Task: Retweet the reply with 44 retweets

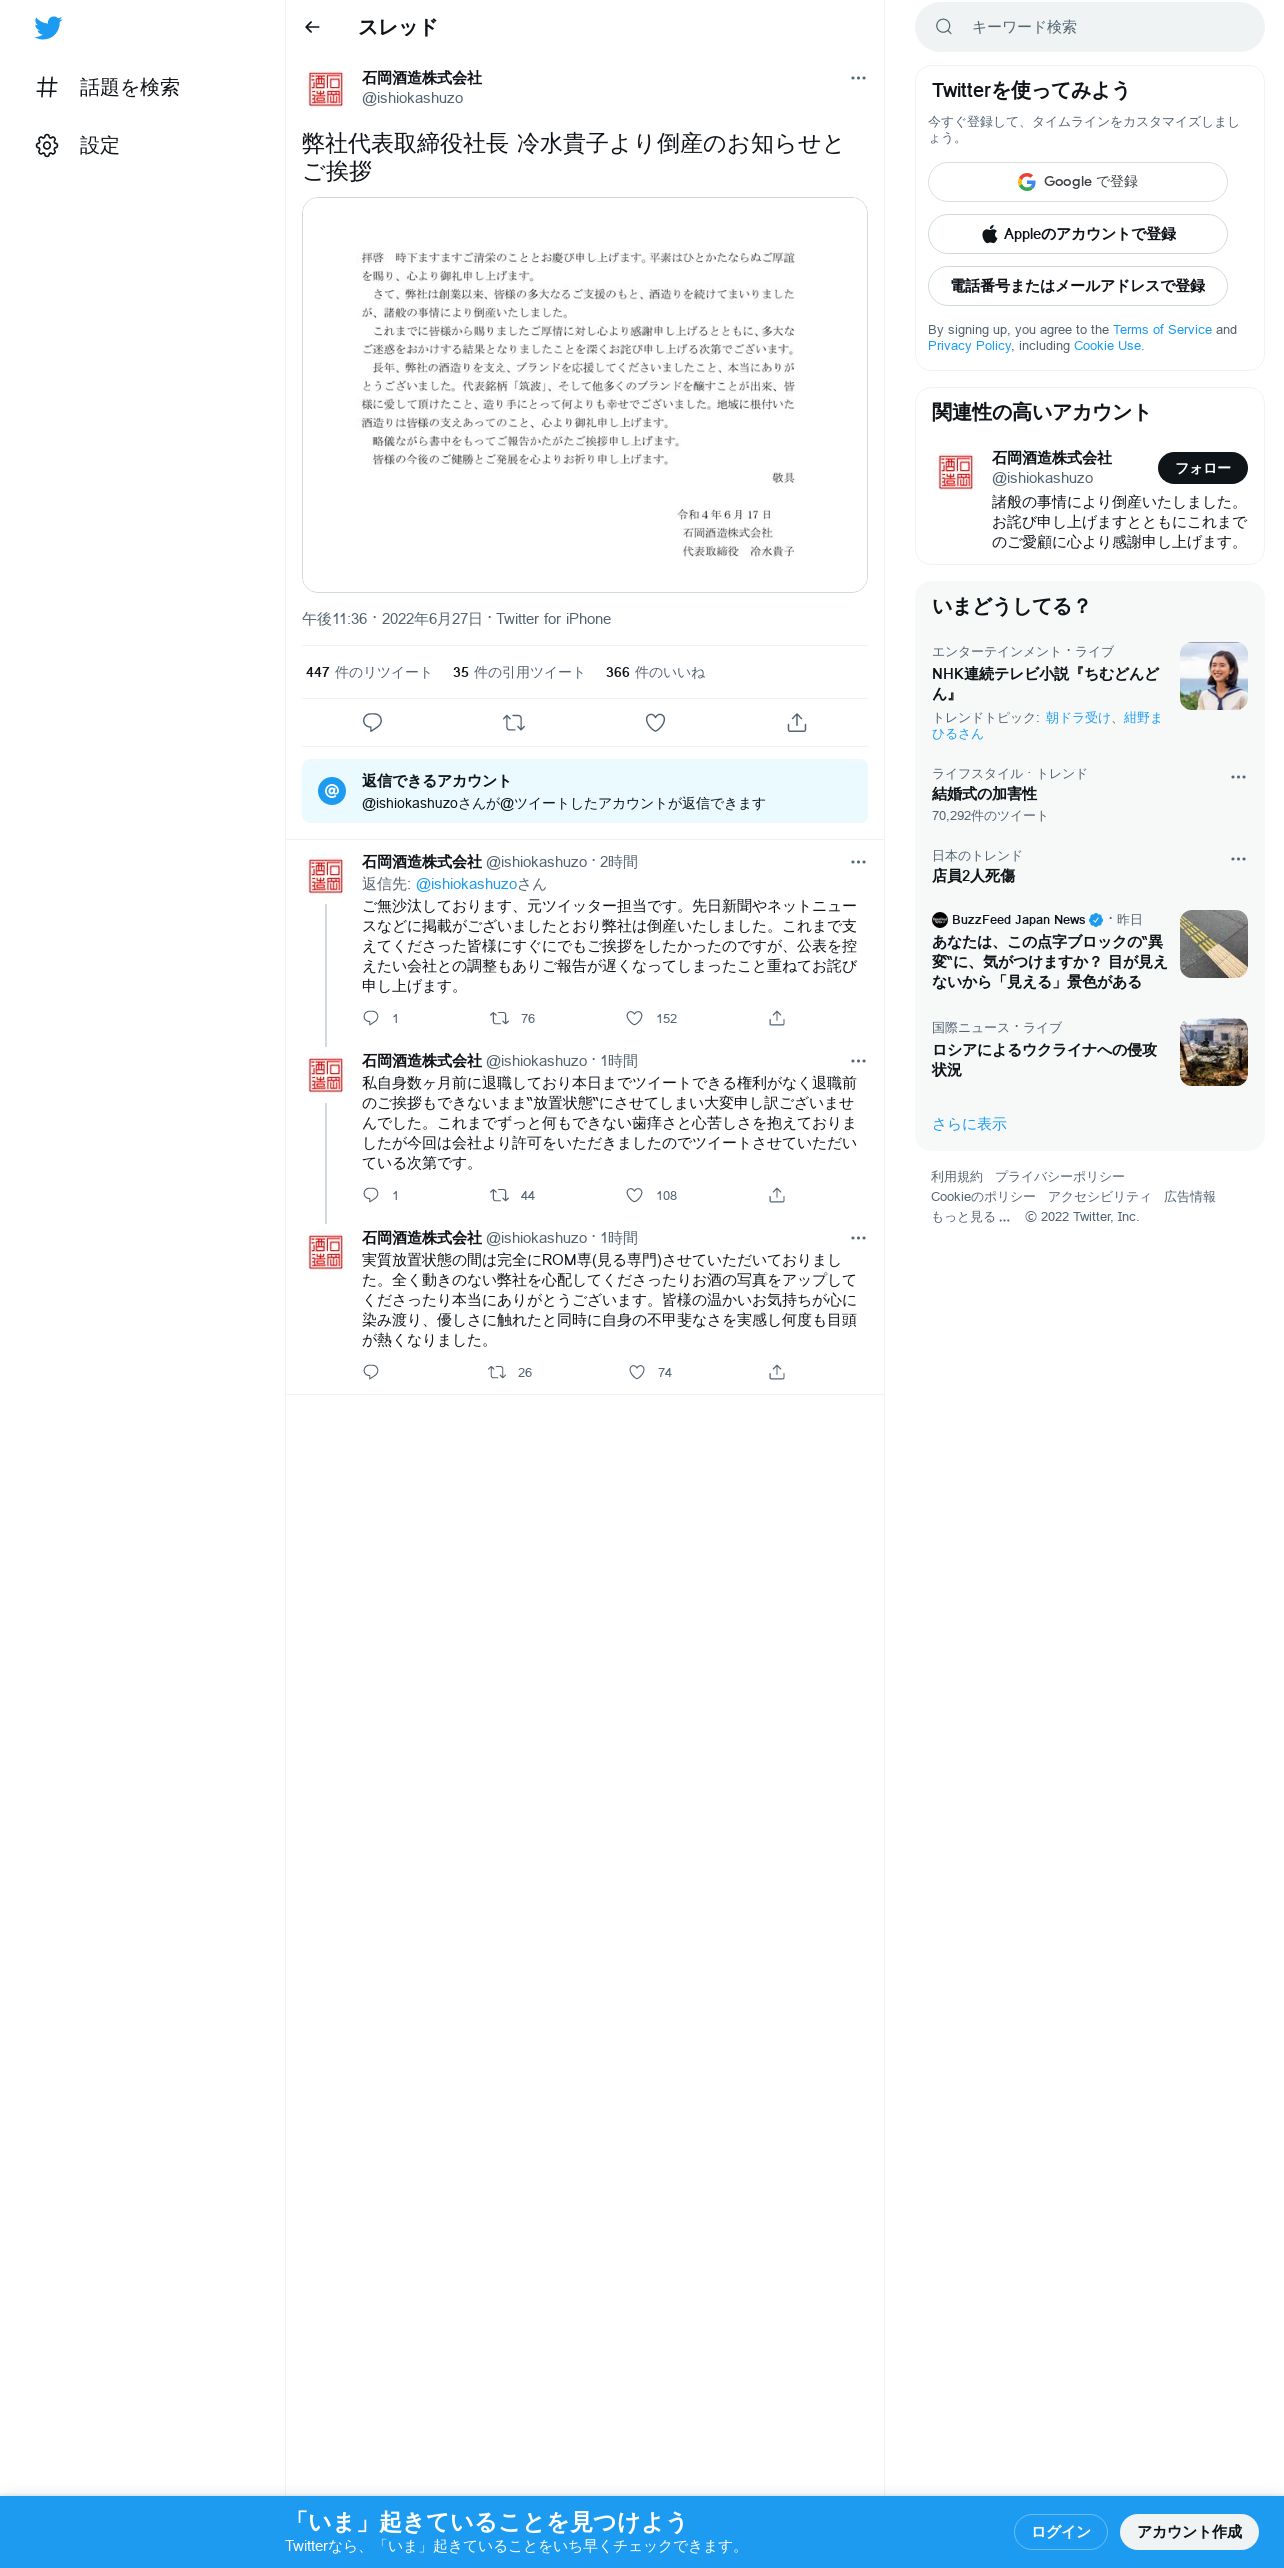Action: [x=499, y=1195]
